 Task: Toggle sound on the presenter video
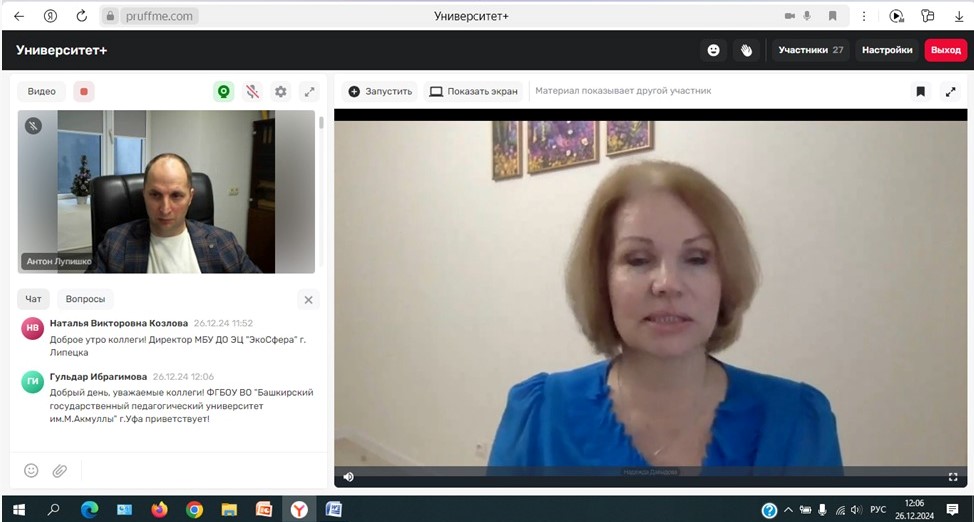pos(348,477)
